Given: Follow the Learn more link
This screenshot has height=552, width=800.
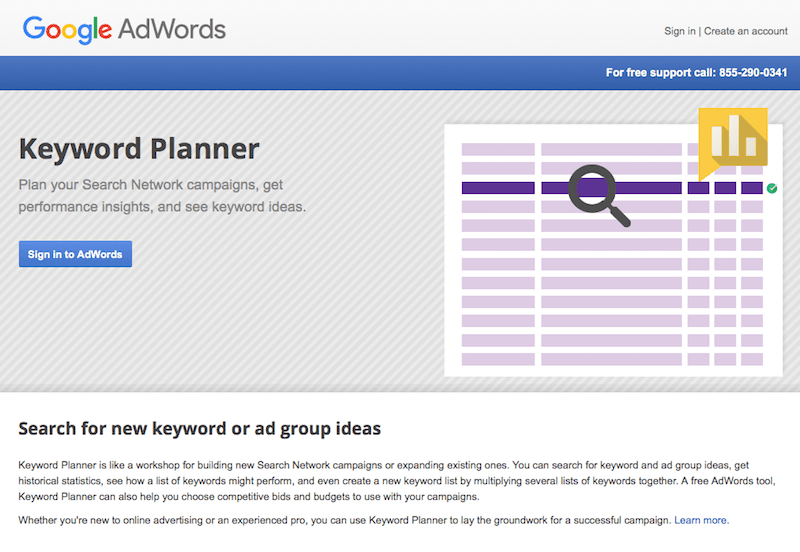Looking at the screenshot, I should tap(702, 520).
